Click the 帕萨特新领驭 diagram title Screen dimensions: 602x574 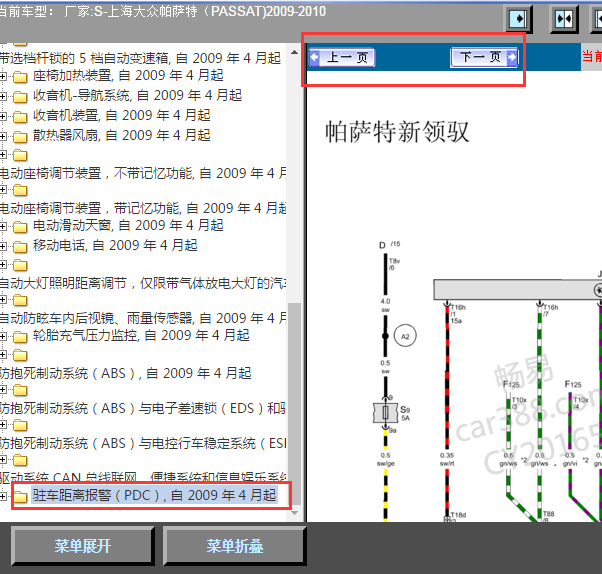tap(397, 132)
